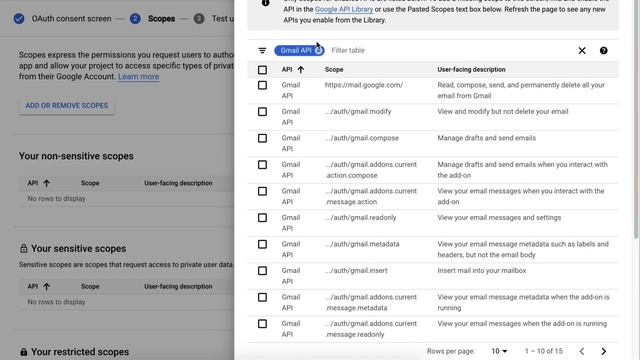Click the filter list icon
640x360 pixels.
pos(262,51)
